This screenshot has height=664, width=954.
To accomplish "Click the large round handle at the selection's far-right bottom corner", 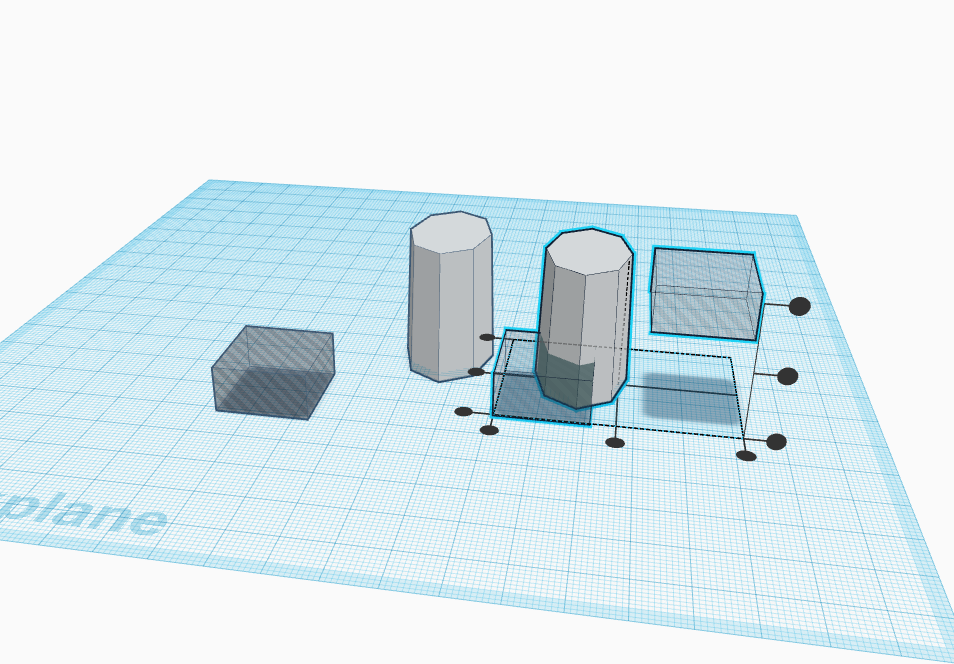I will tap(776, 442).
